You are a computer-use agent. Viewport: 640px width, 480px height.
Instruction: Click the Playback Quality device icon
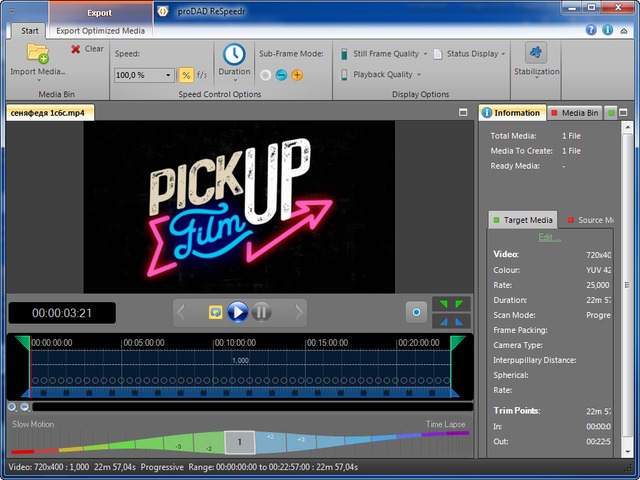coord(344,75)
